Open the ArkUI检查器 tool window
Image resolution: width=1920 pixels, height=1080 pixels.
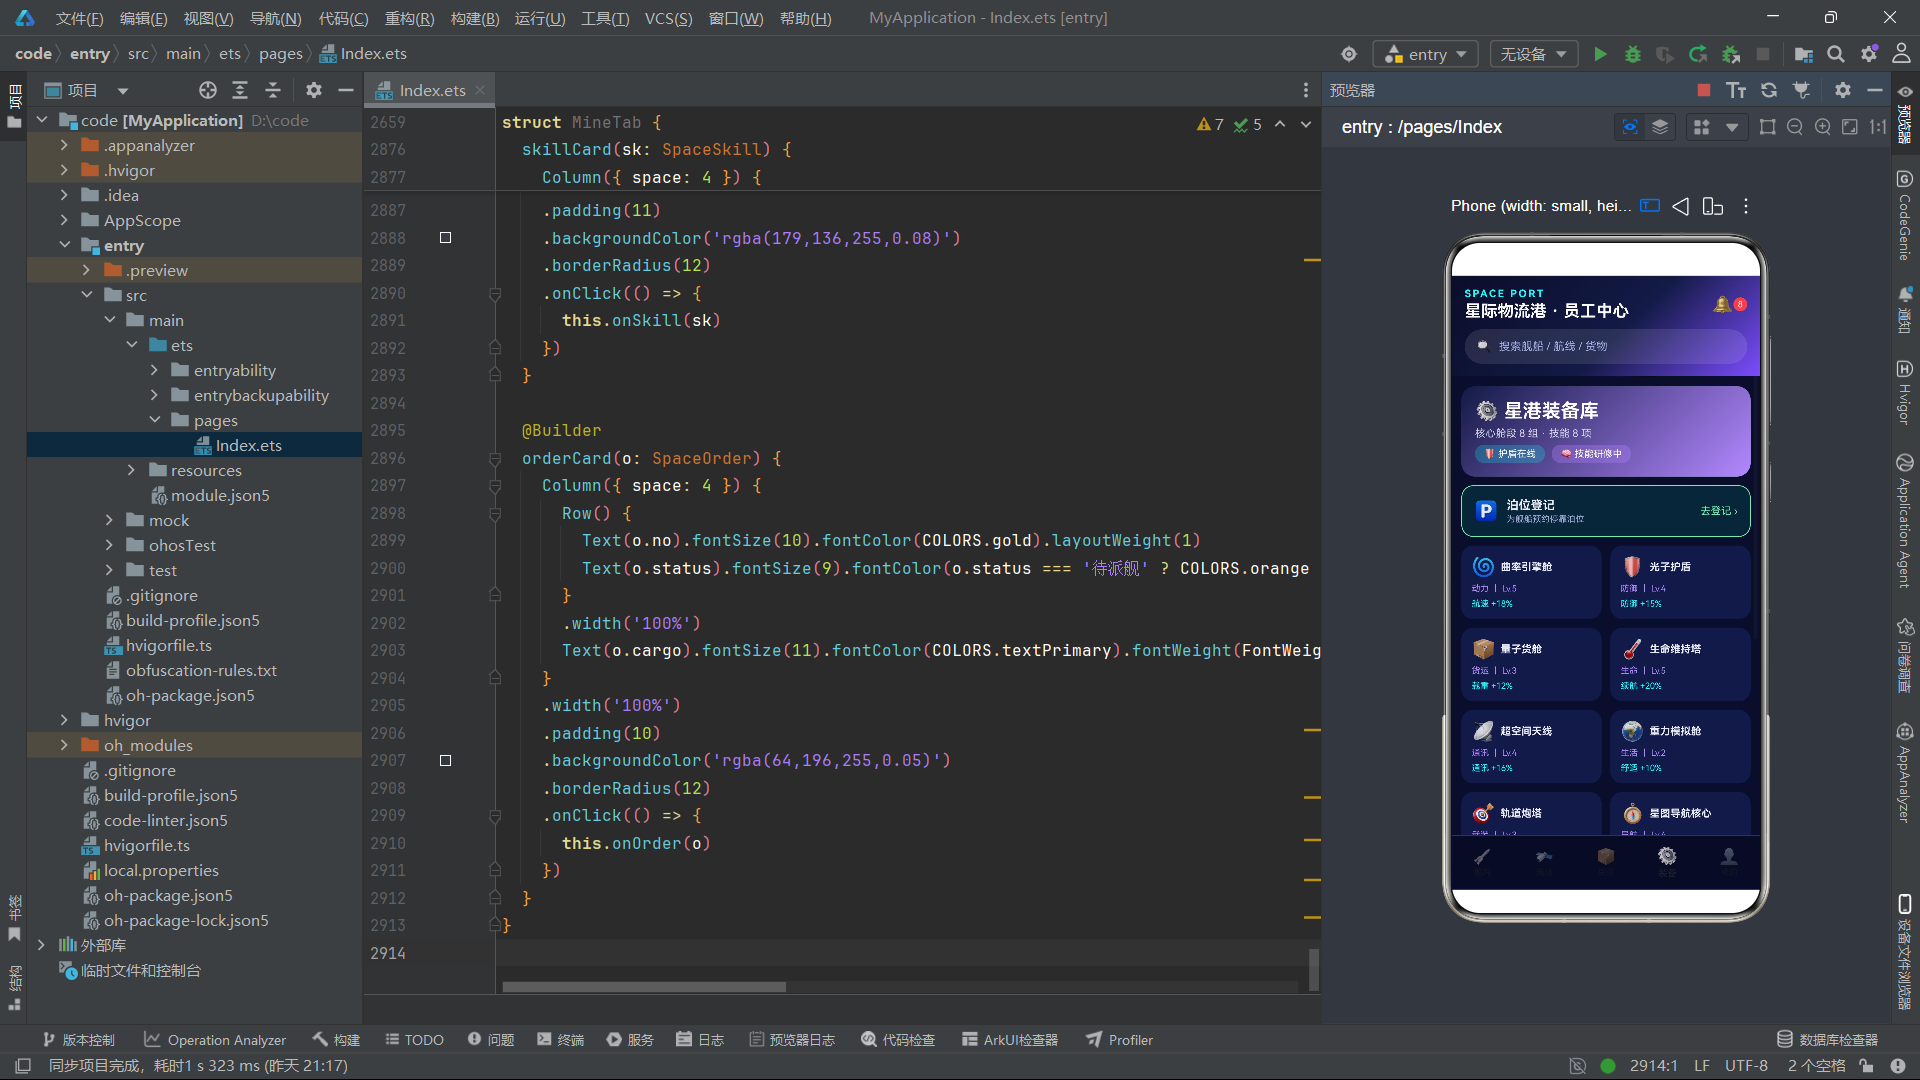(x=1010, y=1040)
